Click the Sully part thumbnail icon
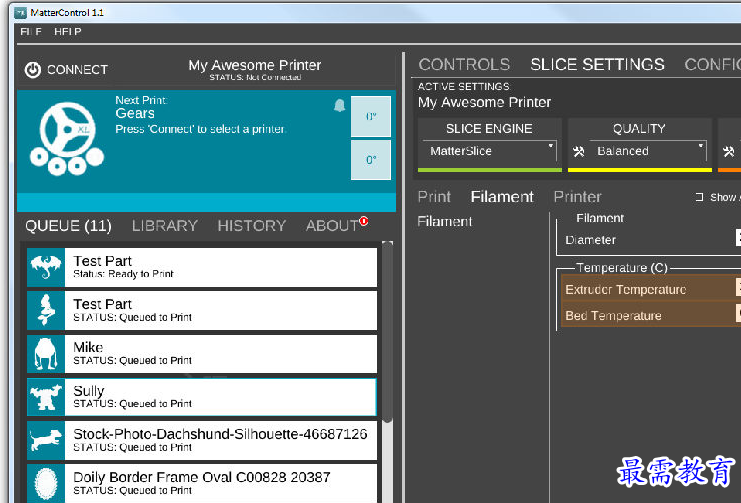 tap(46, 397)
